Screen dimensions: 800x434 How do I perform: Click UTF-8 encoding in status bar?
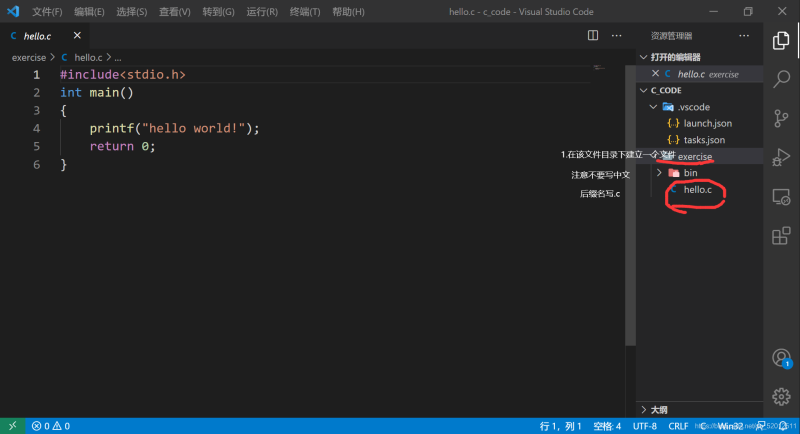point(645,426)
